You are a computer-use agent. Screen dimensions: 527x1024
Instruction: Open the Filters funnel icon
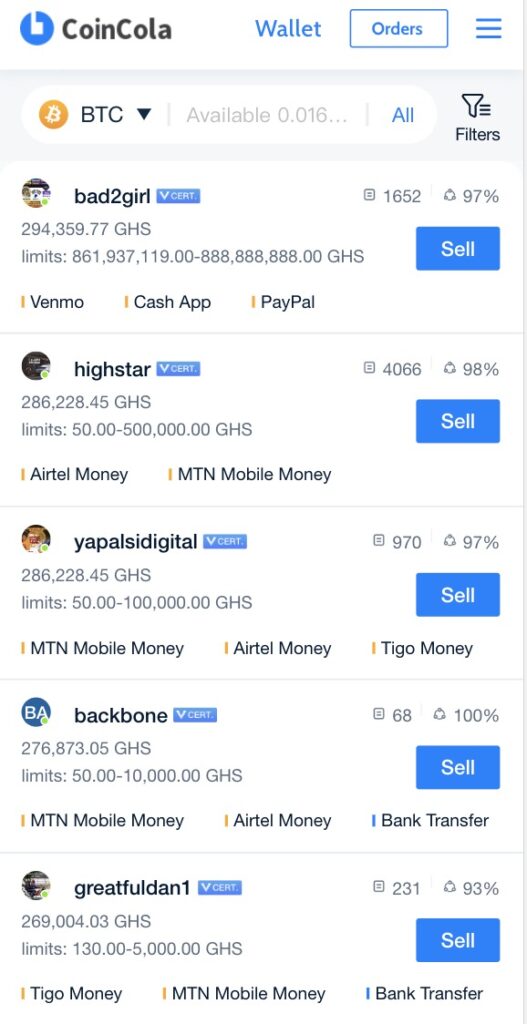pos(477,106)
